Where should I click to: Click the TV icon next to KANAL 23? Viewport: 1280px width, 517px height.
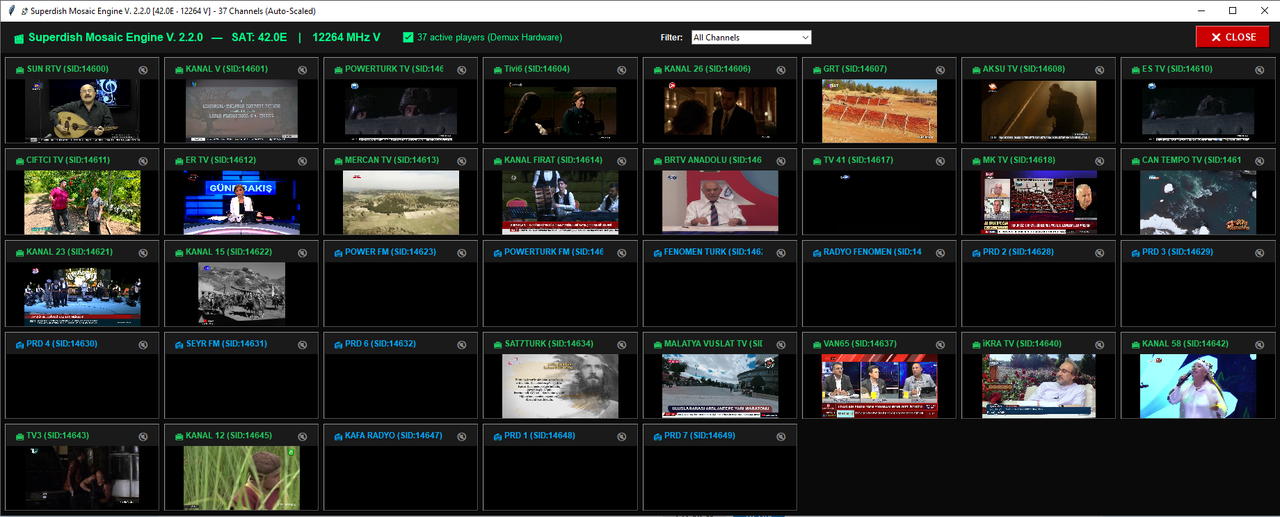pyautogui.click(x=19, y=253)
